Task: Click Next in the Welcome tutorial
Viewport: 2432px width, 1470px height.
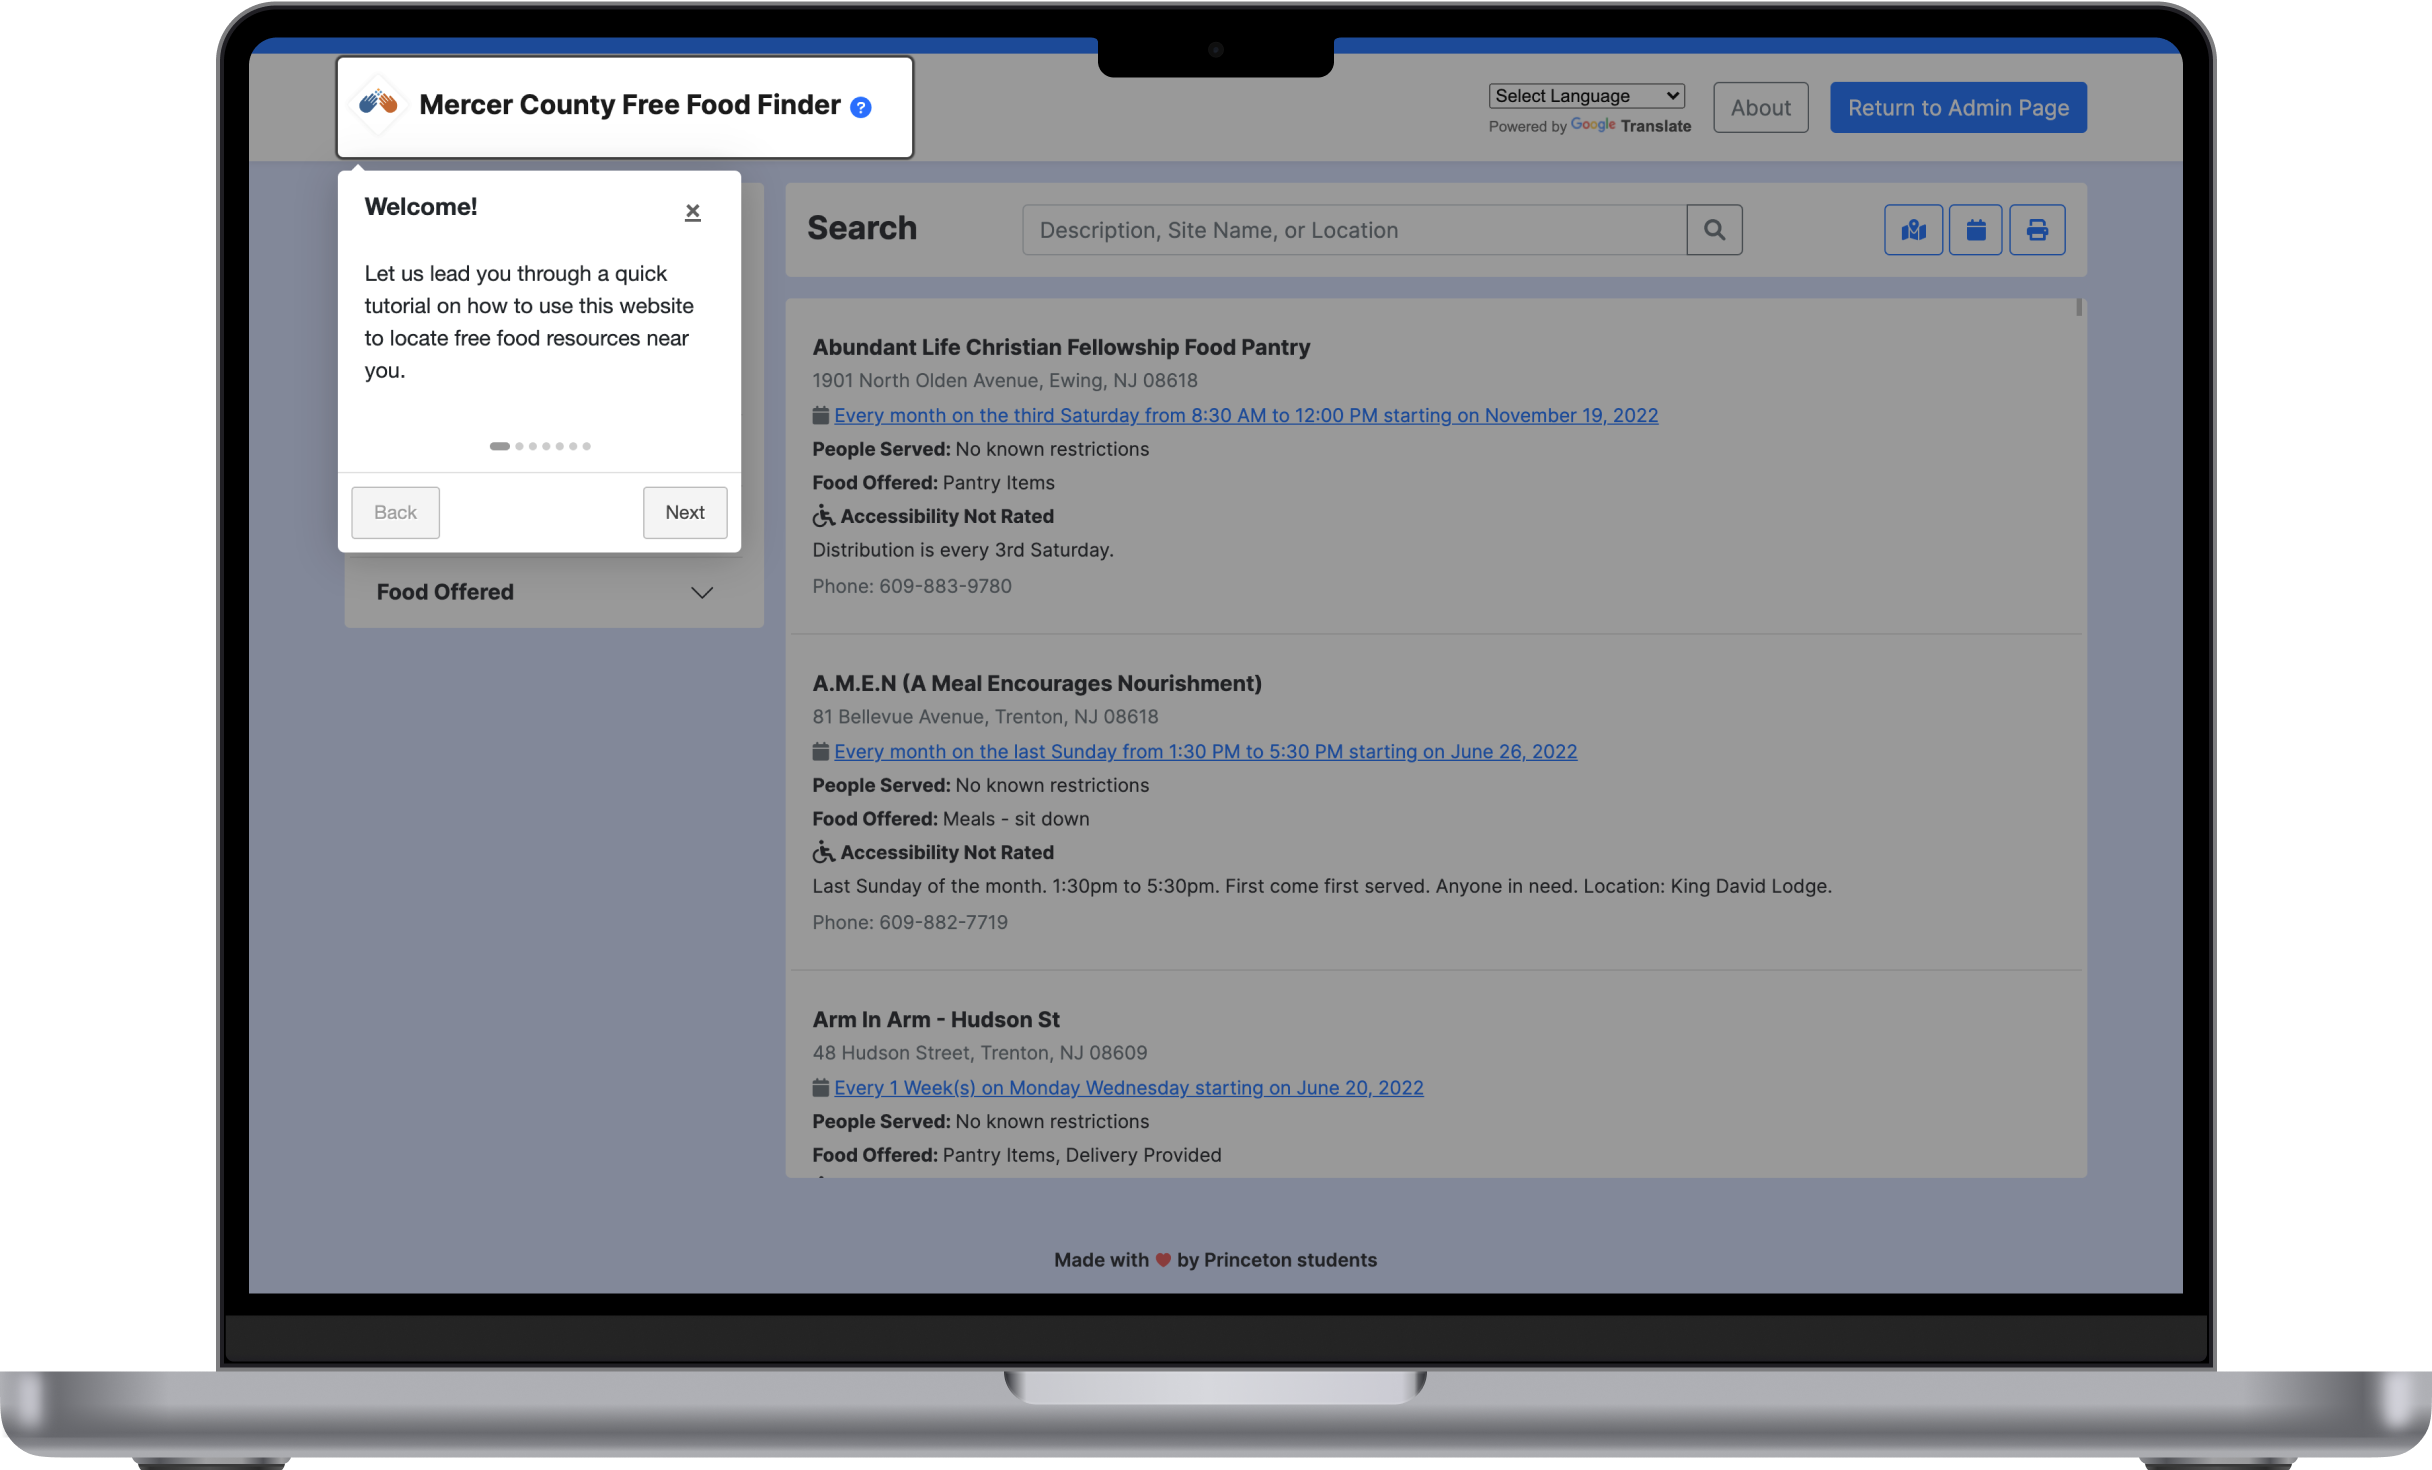Action: point(685,512)
